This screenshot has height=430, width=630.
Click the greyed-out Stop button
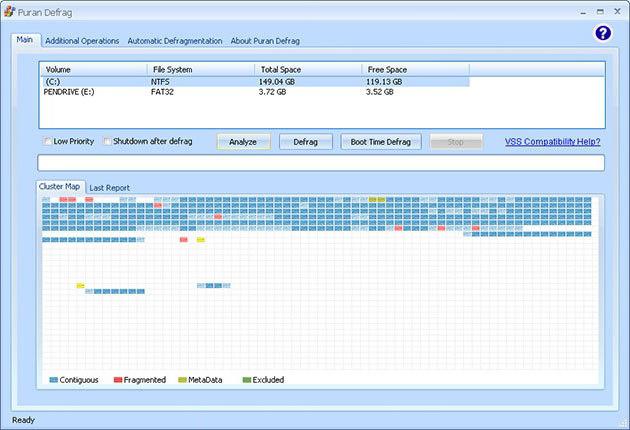point(456,142)
